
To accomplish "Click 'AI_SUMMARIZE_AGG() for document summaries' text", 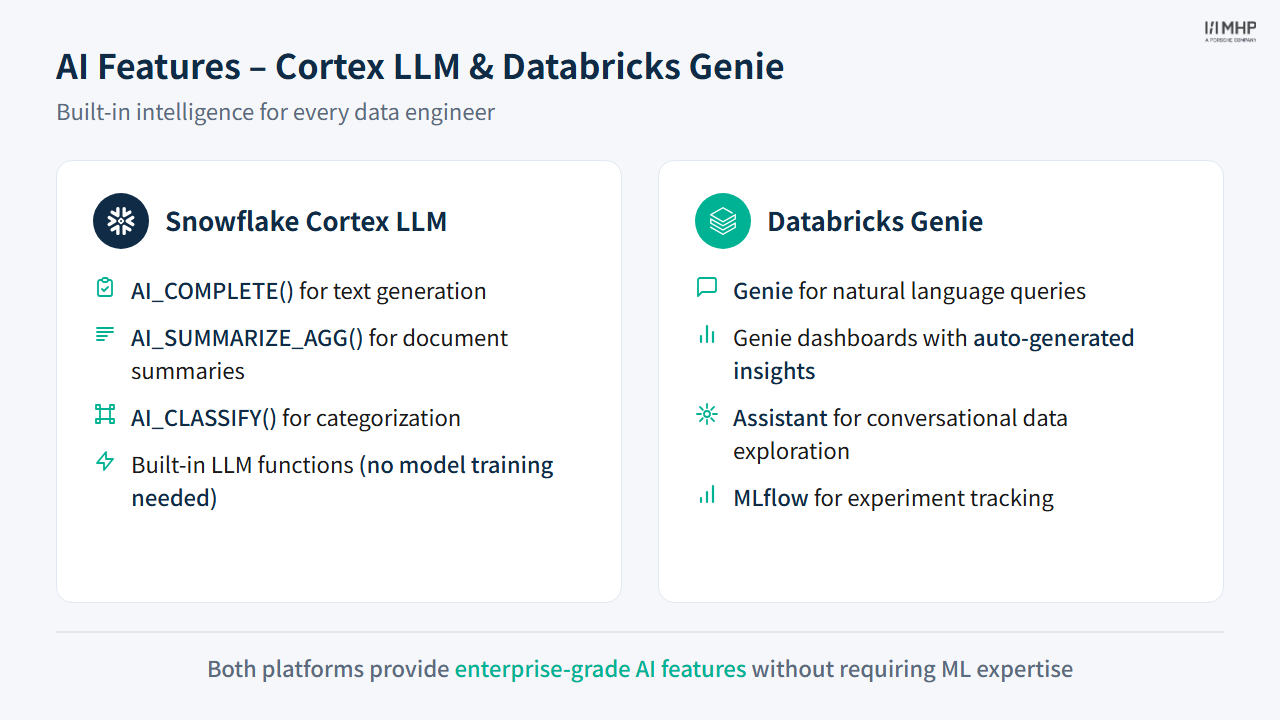I will click(x=320, y=354).
